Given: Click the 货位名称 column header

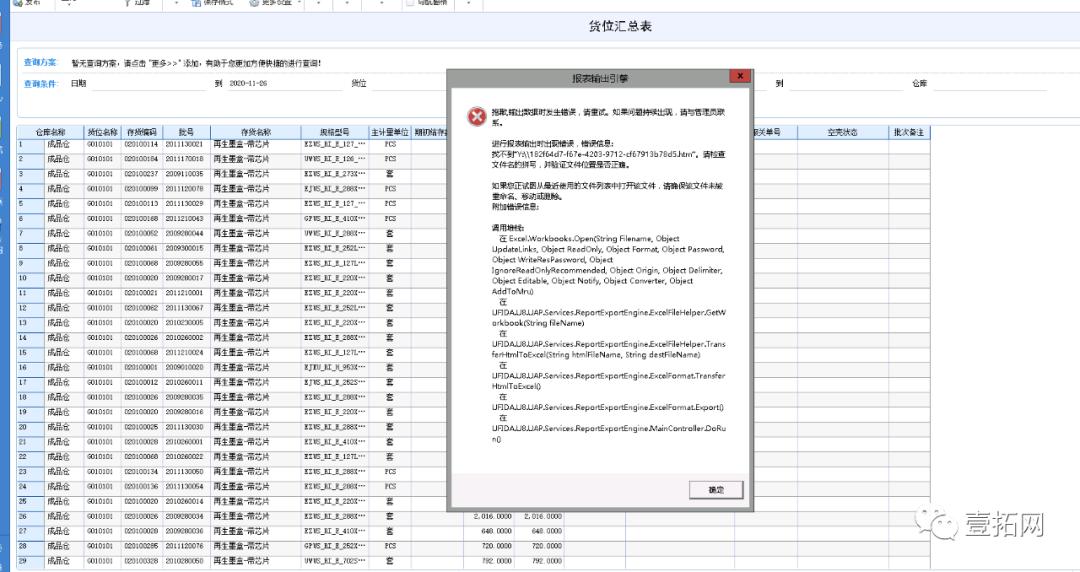Looking at the screenshot, I should pyautogui.click(x=103, y=132).
